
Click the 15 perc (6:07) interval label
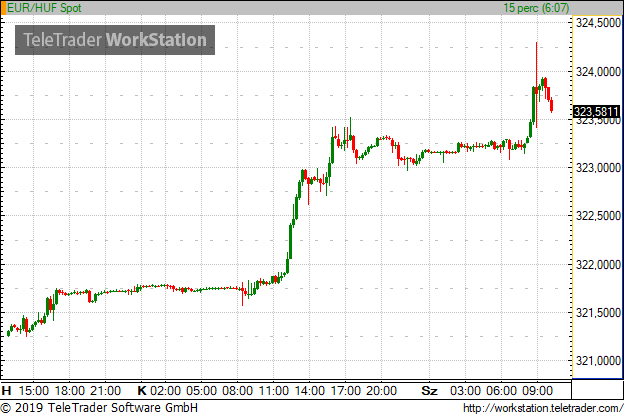536,8
